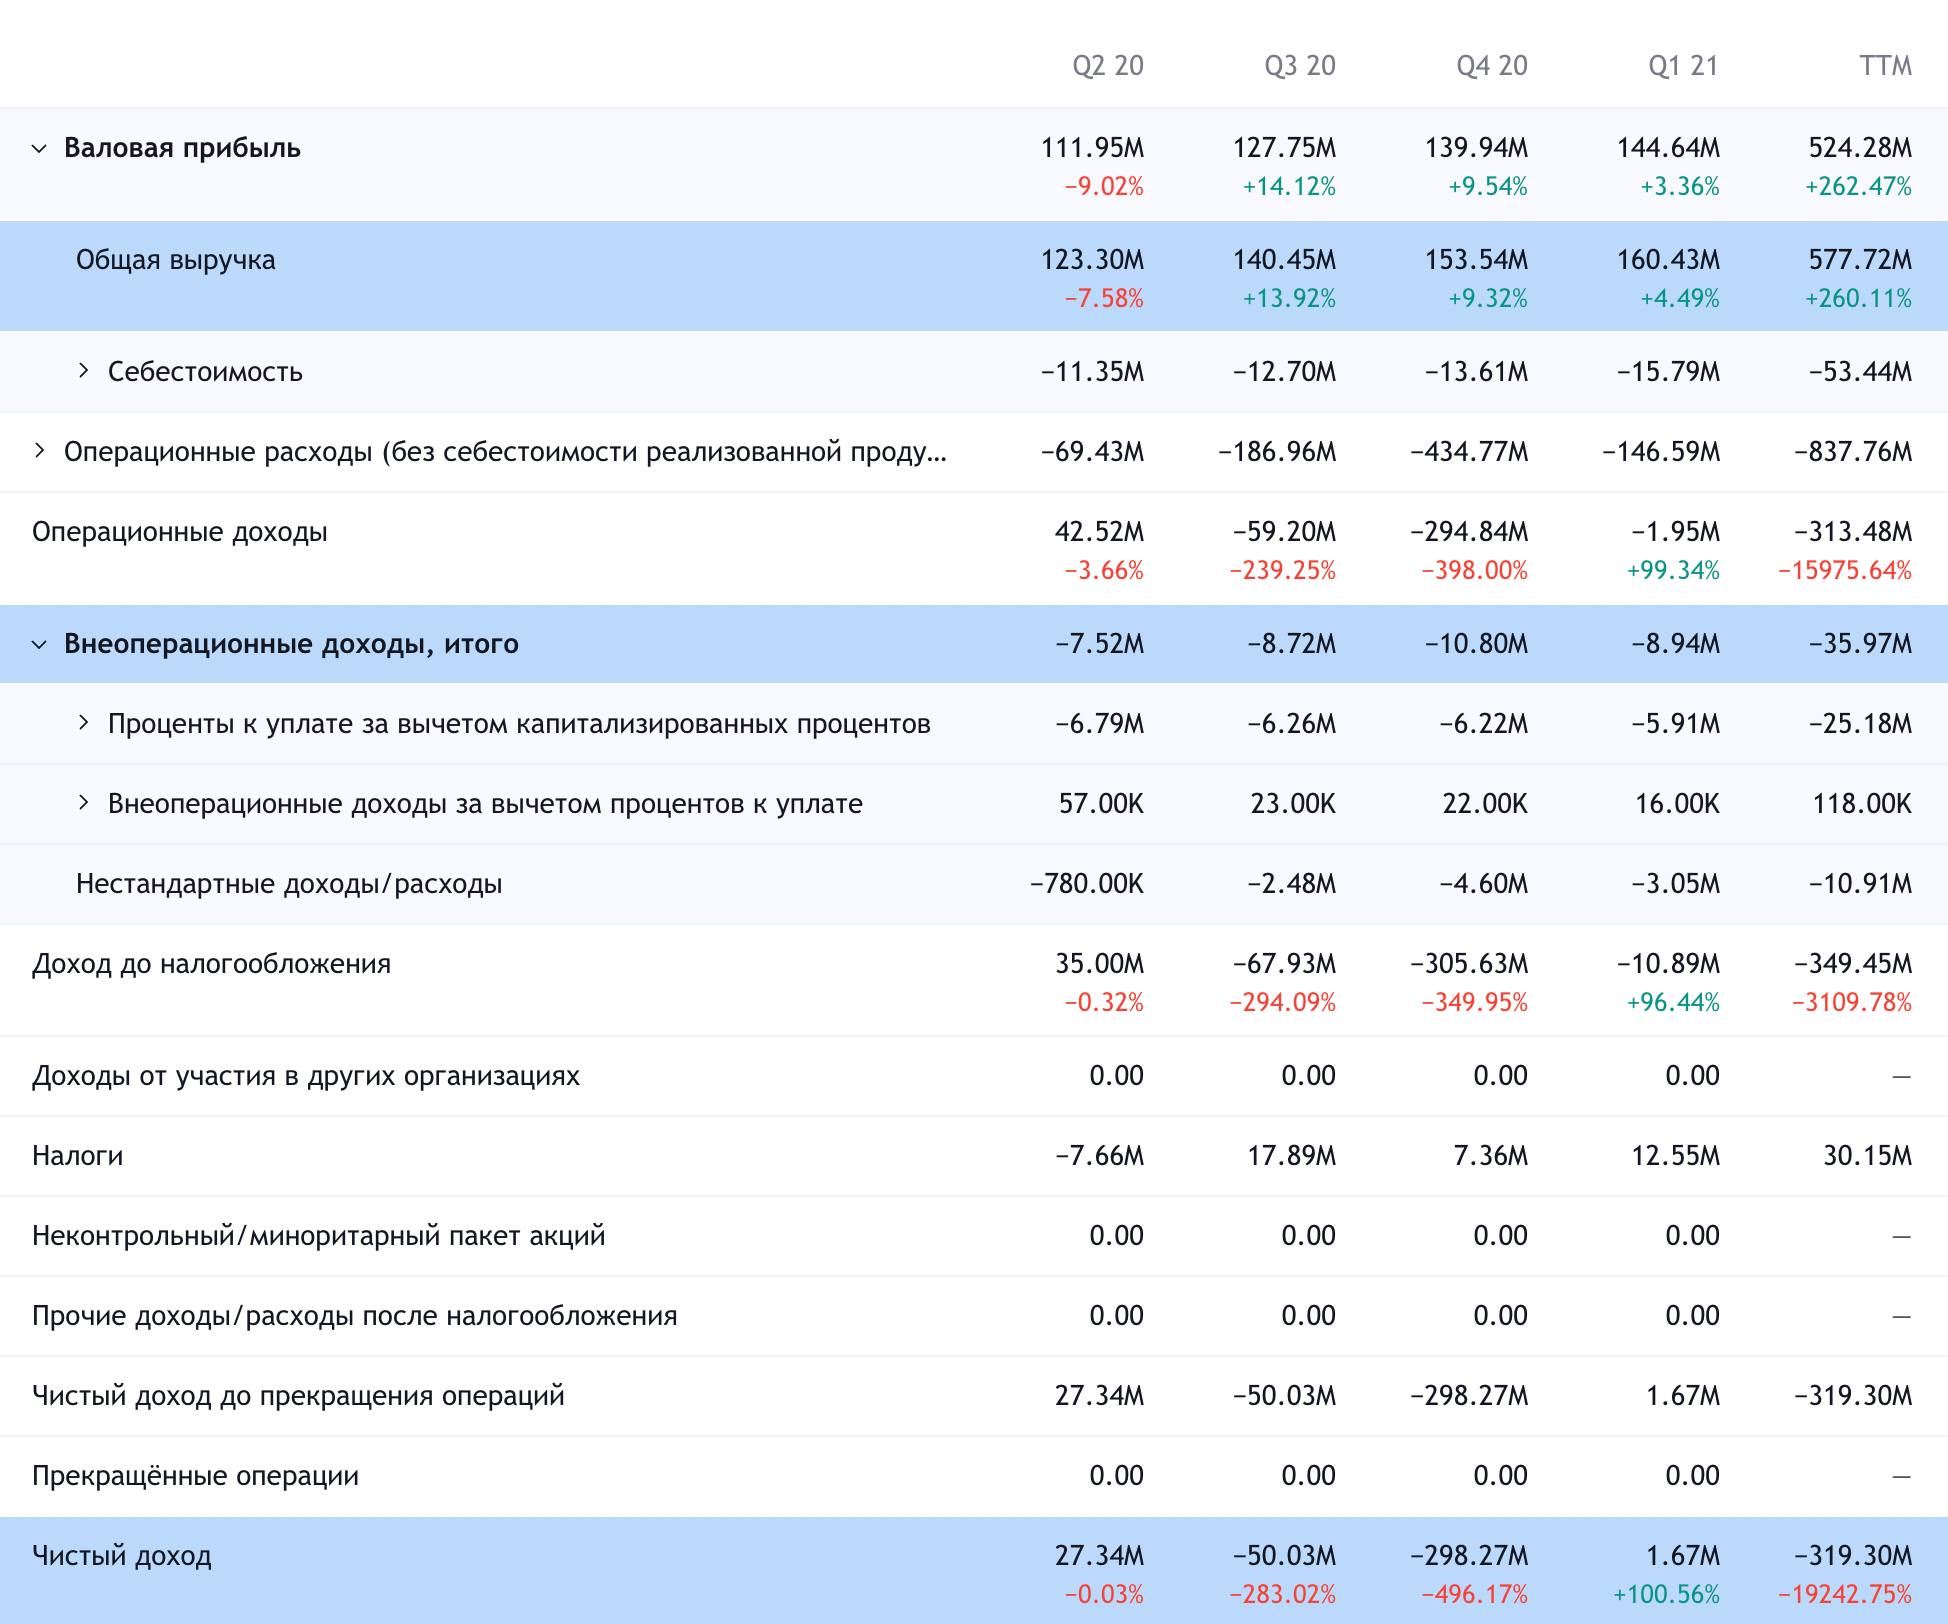Click Доходы от участия в других организациях
The height and width of the screenshot is (1624, 1948).
click(306, 1076)
